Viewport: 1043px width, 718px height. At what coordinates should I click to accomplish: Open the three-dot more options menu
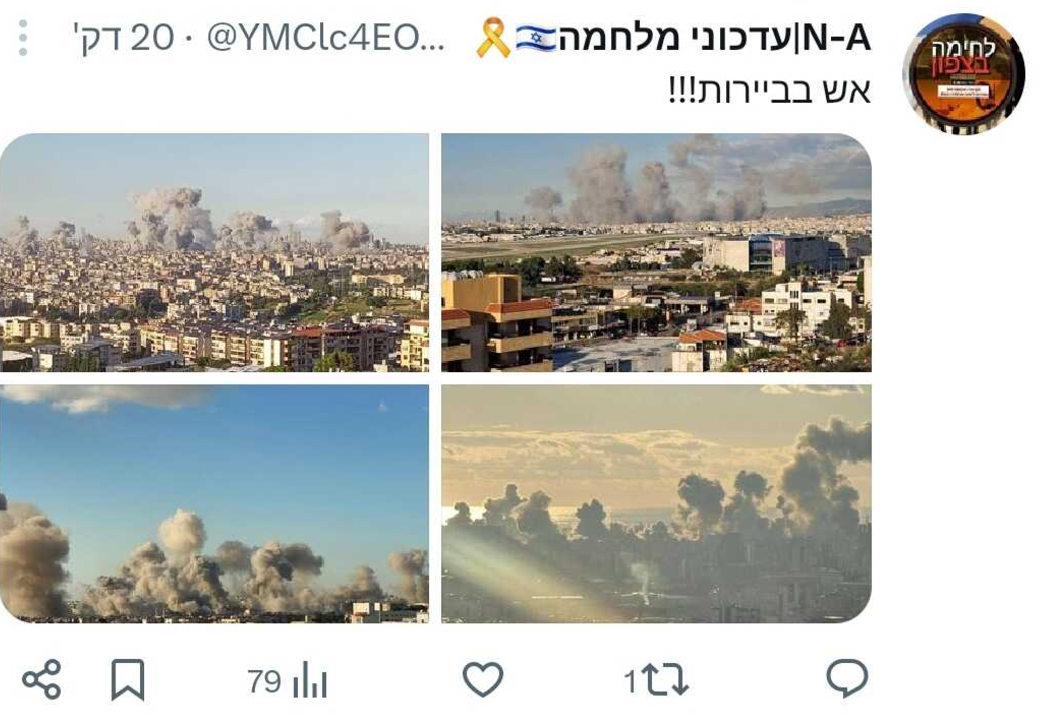point(23,37)
